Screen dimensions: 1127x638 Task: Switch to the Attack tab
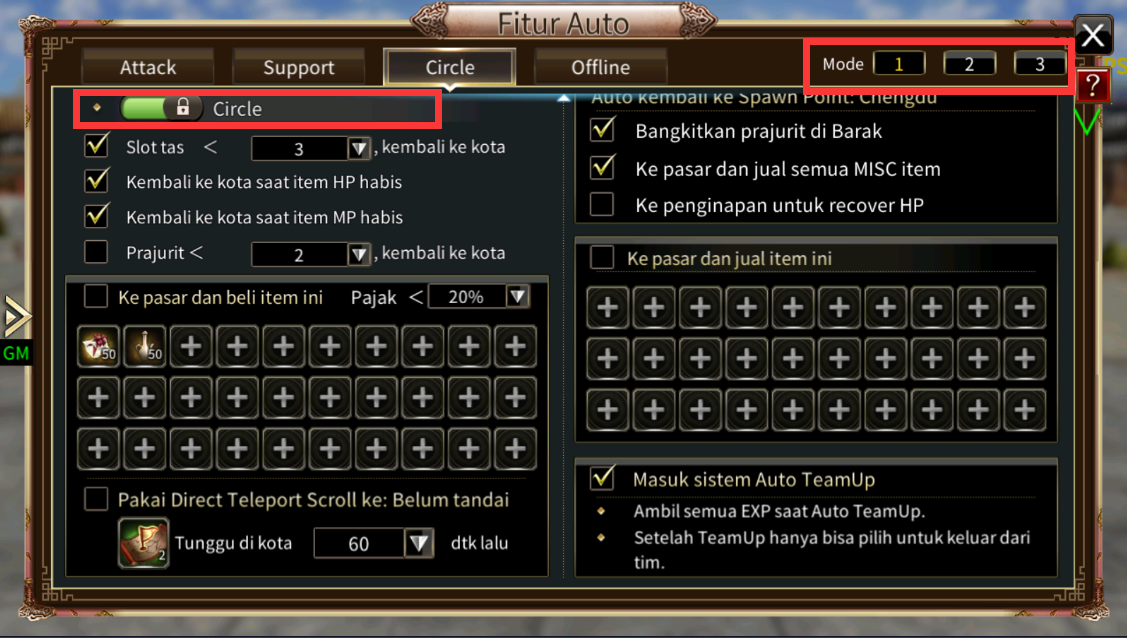[x=147, y=68]
